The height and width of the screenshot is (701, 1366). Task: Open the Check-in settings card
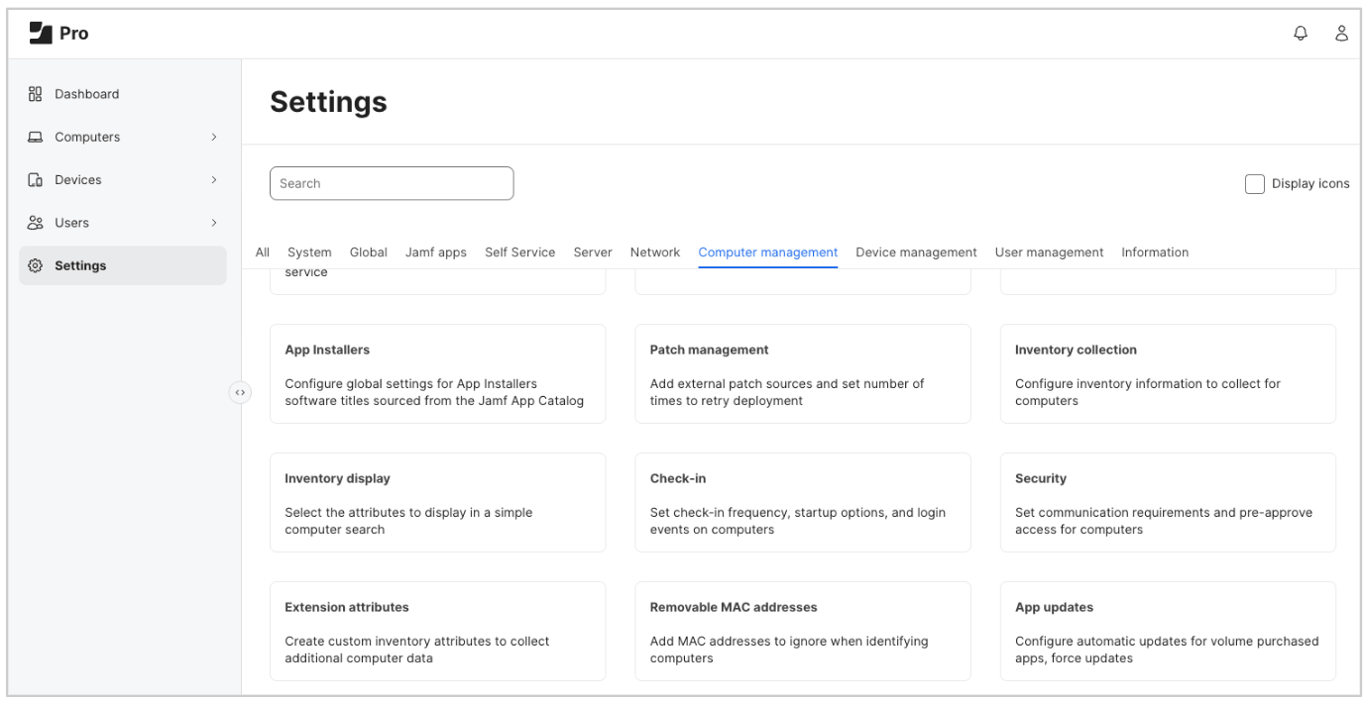[802, 502]
